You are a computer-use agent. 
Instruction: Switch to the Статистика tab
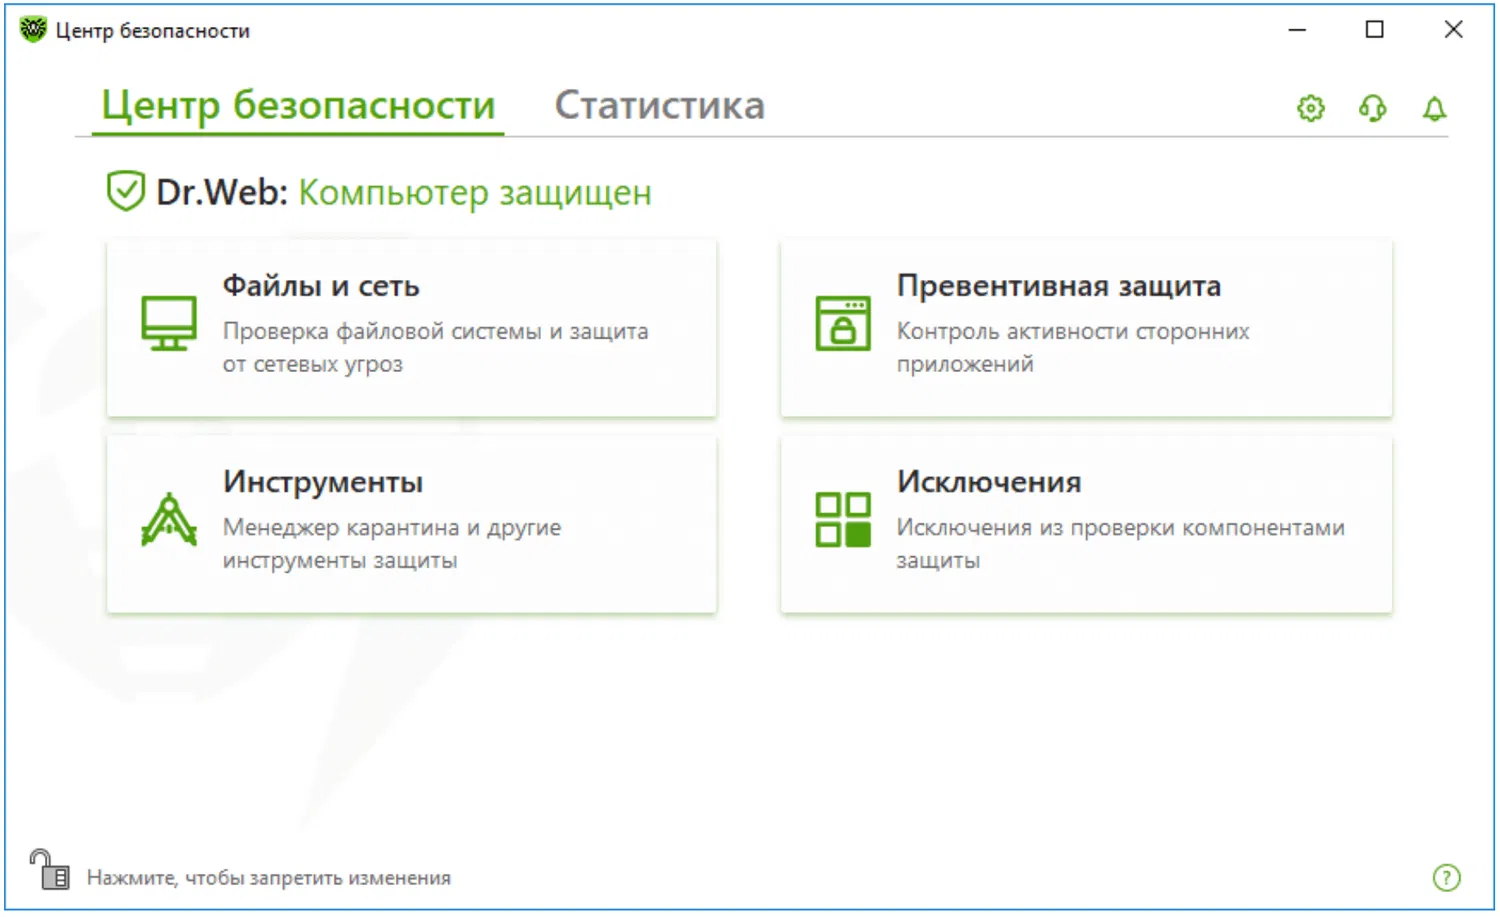660,105
